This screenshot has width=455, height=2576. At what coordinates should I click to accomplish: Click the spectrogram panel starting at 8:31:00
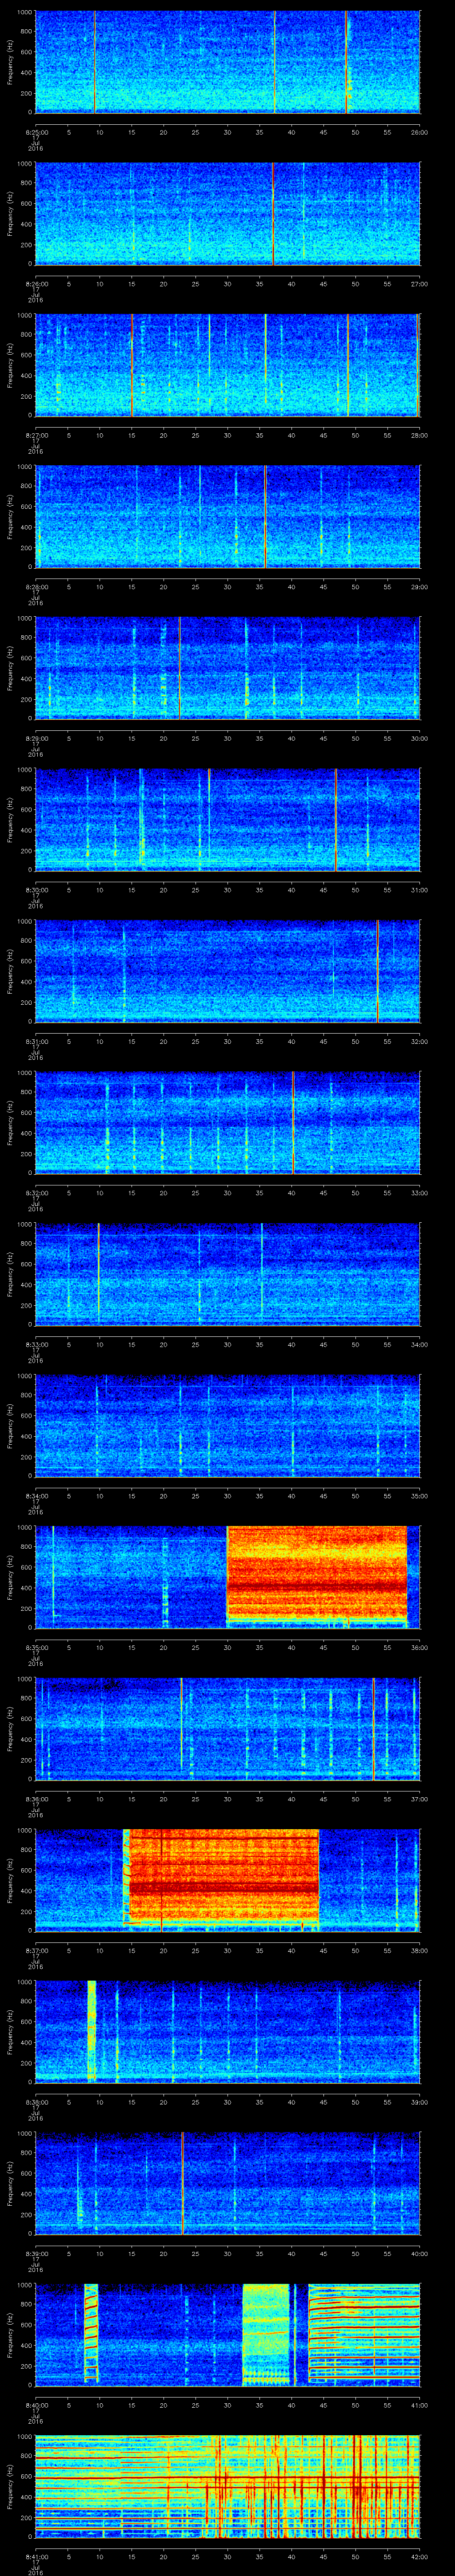pos(228,971)
